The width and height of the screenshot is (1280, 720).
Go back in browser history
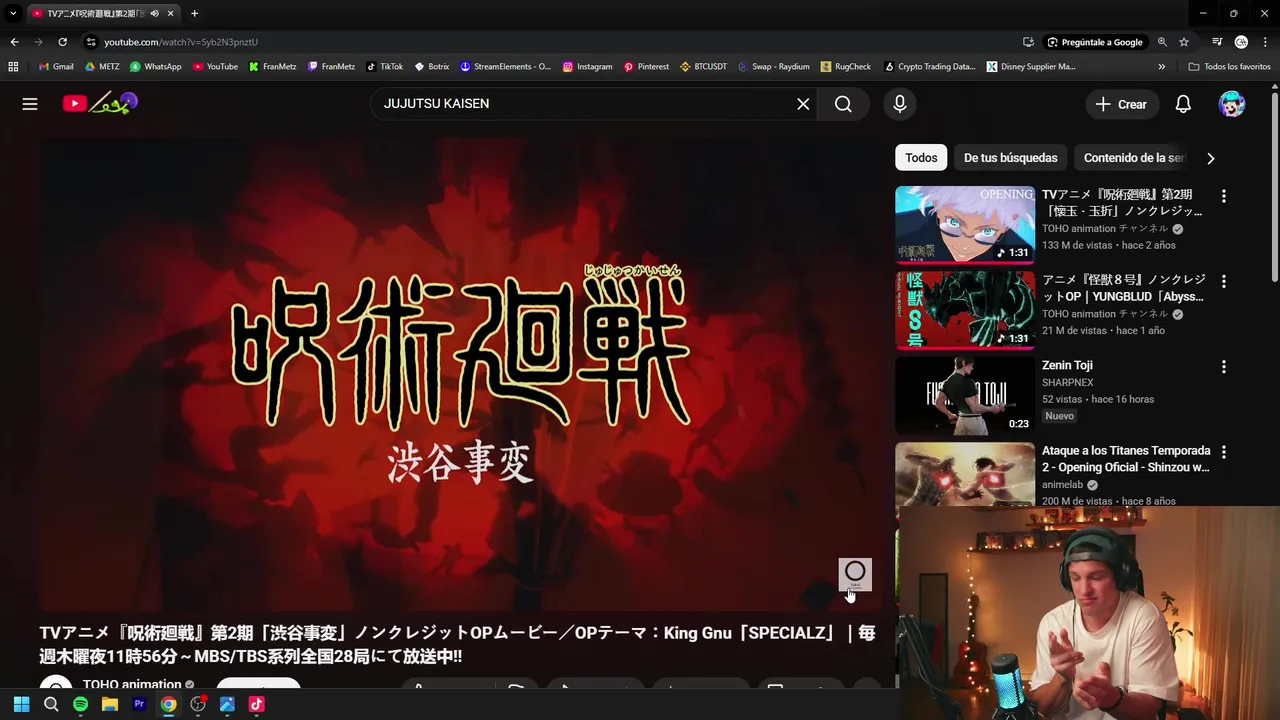pos(14,42)
